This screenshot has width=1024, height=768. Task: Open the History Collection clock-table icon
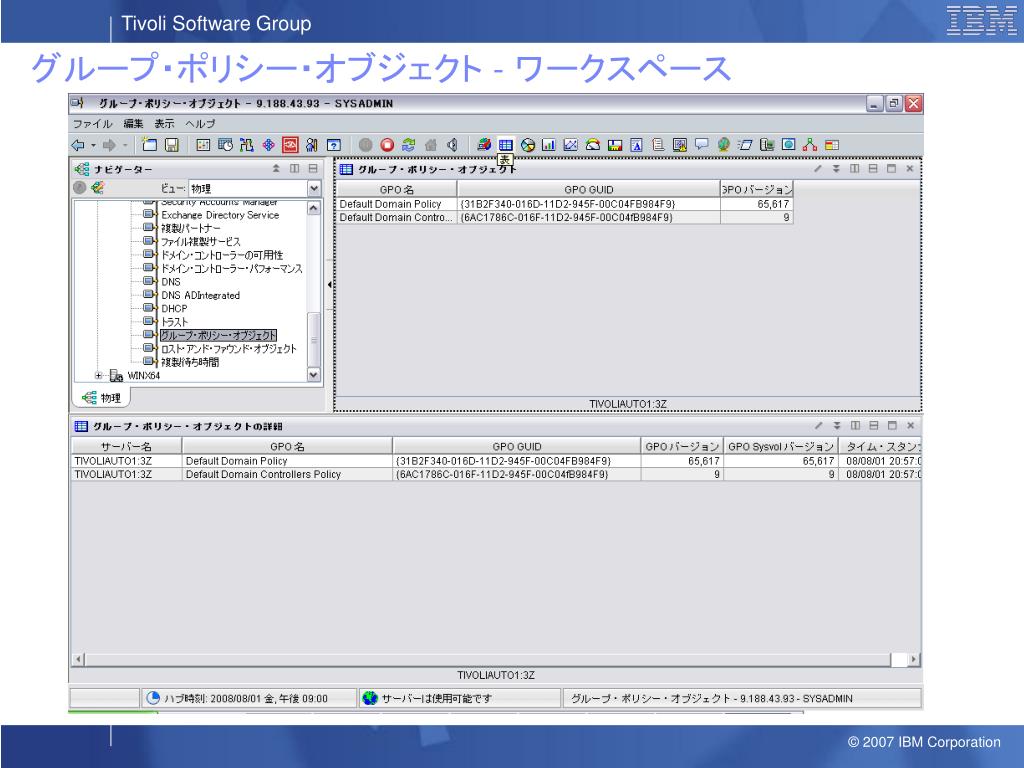(225, 145)
